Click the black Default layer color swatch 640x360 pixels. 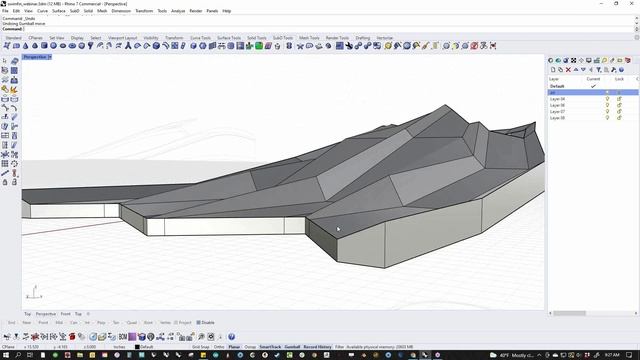[x=137, y=347]
